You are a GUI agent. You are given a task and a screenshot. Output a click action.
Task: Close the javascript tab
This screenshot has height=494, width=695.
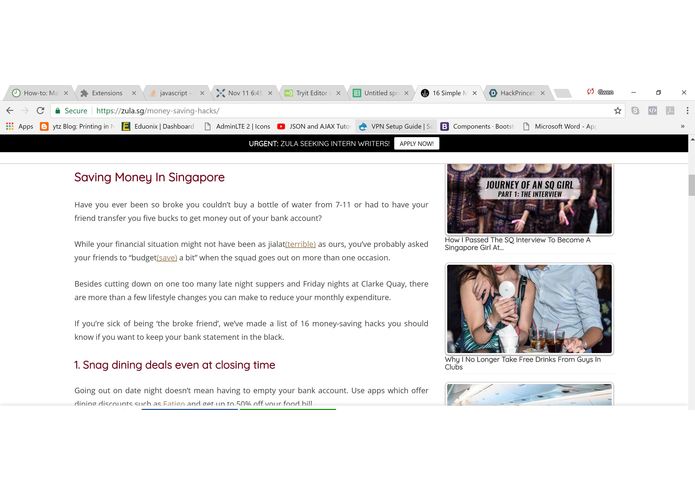[x=202, y=93]
